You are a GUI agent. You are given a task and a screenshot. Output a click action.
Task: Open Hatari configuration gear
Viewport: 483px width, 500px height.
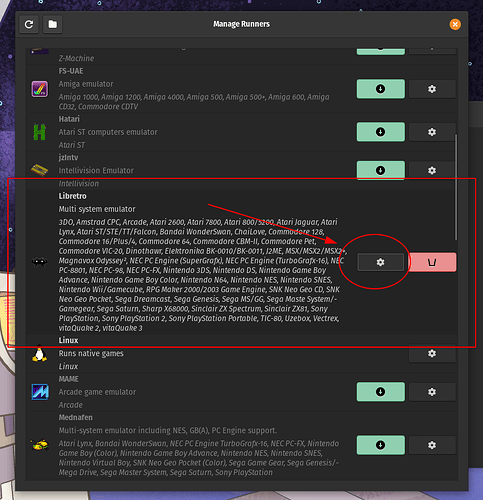[x=432, y=132]
